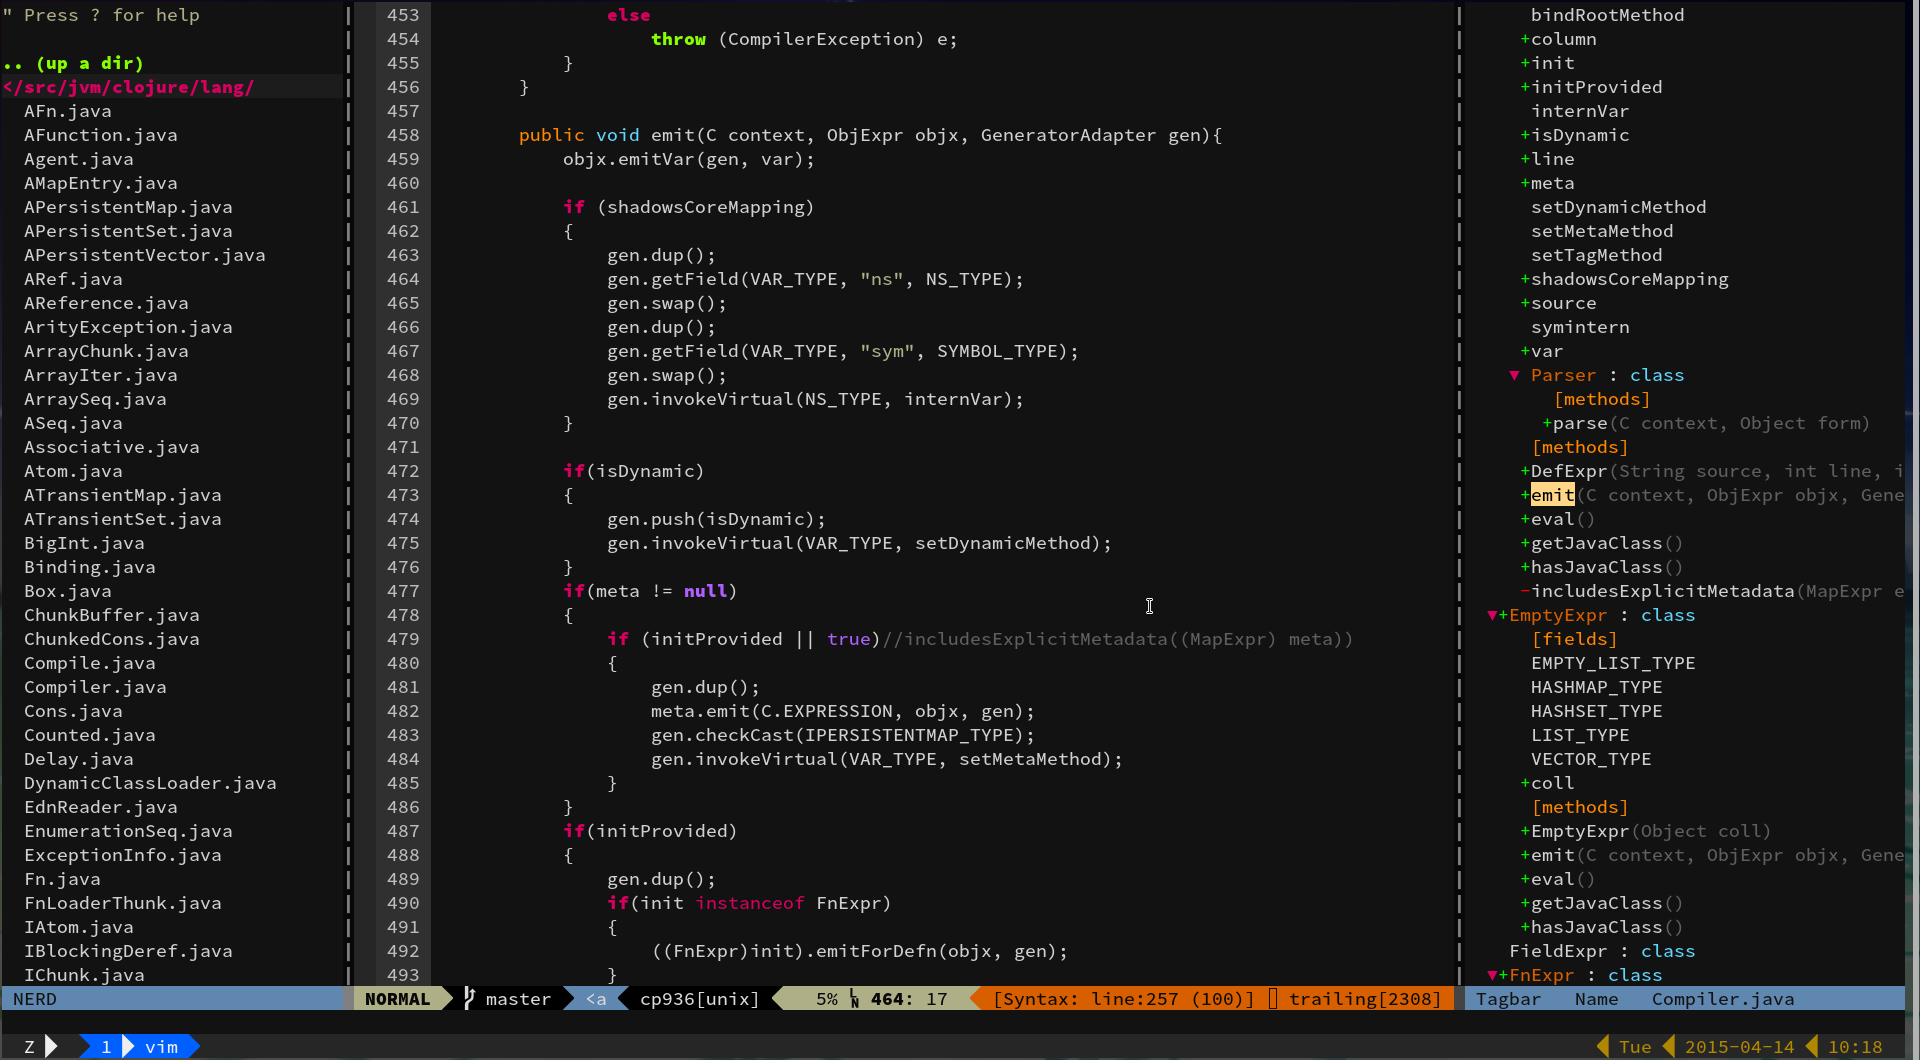This screenshot has width=1920, height=1060.
Task: Click the line-number icon before 464:17
Action: pos(855,999)
